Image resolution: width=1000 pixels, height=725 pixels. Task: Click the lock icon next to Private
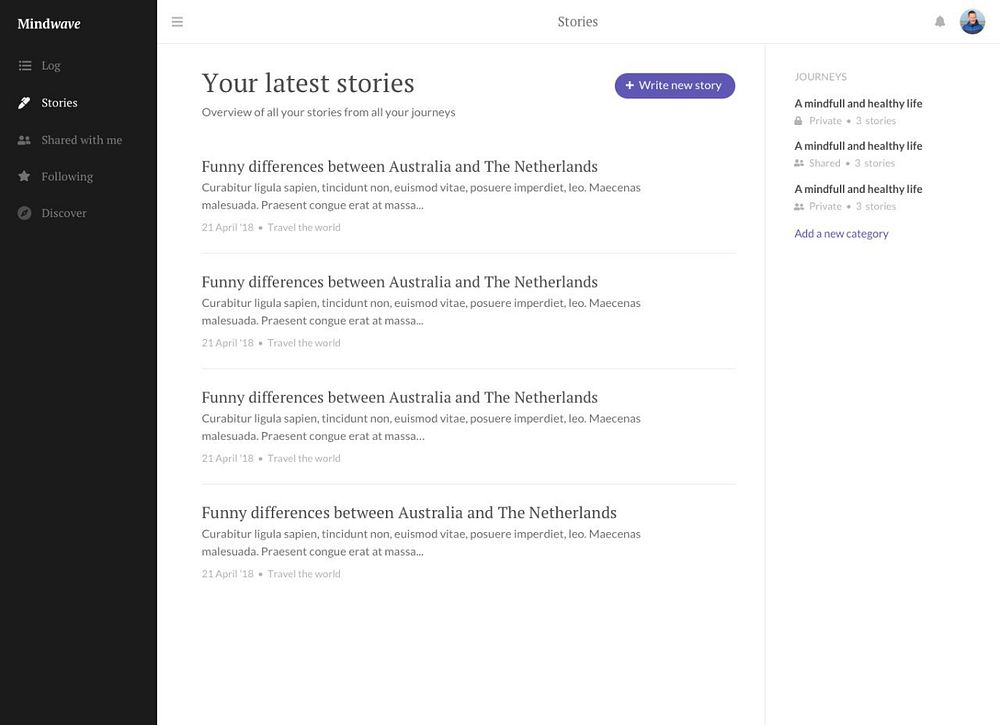click(x=798, y=121)
